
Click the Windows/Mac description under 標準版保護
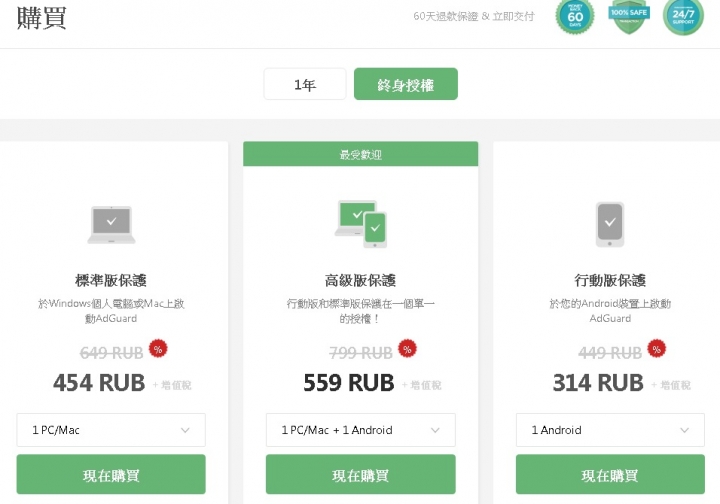point(111,311)
